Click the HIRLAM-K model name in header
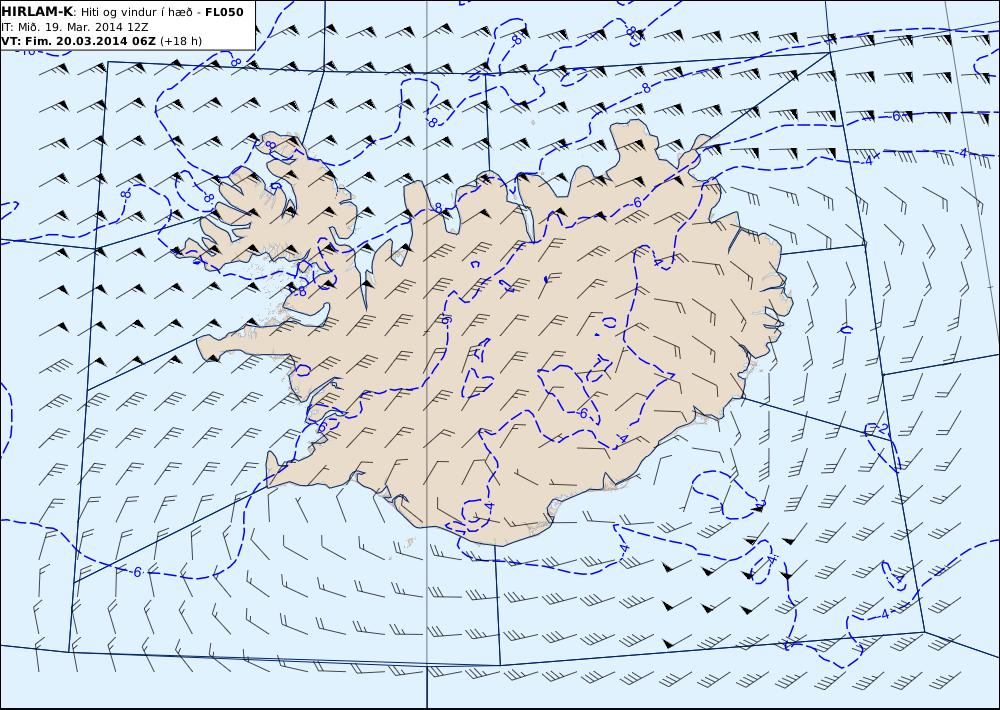 [x=37, y=12]
